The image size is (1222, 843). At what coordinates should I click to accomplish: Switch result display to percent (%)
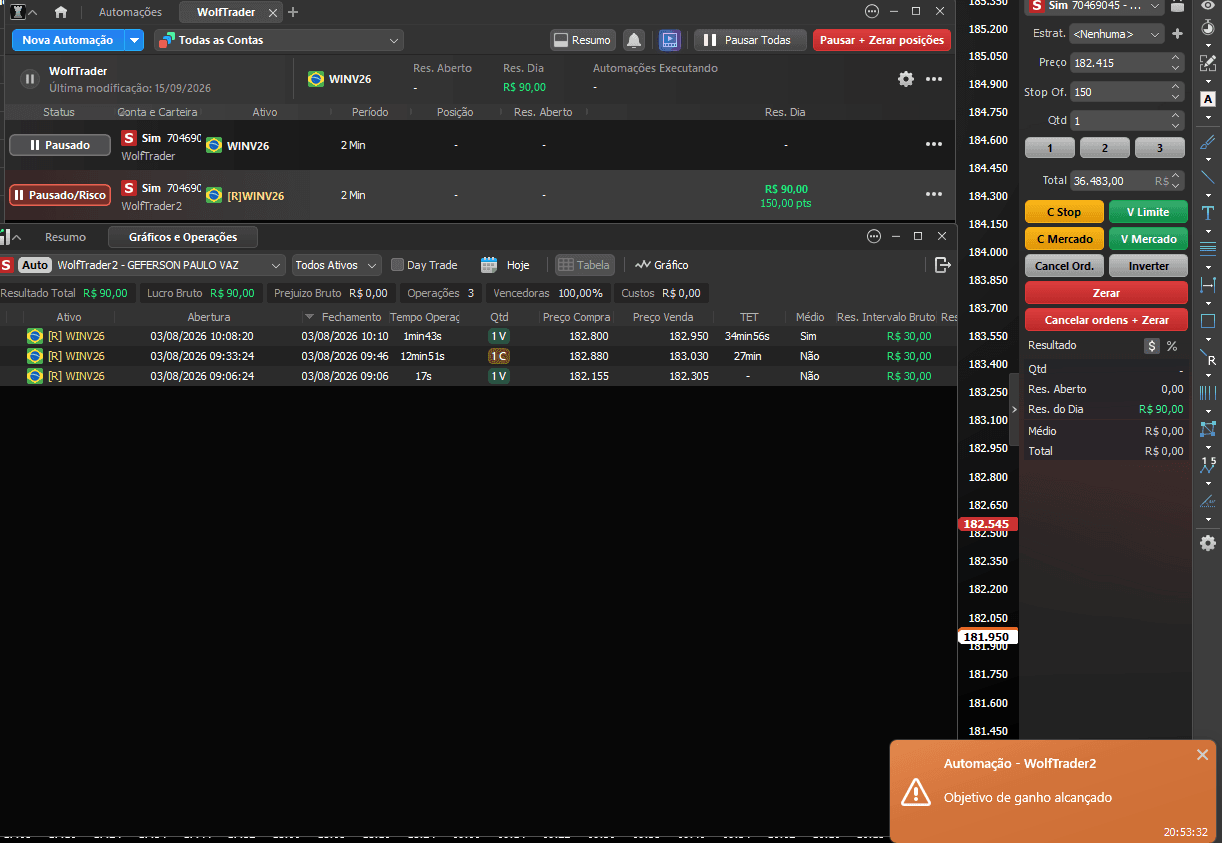pyautogui.click(x=1172, y=346)
